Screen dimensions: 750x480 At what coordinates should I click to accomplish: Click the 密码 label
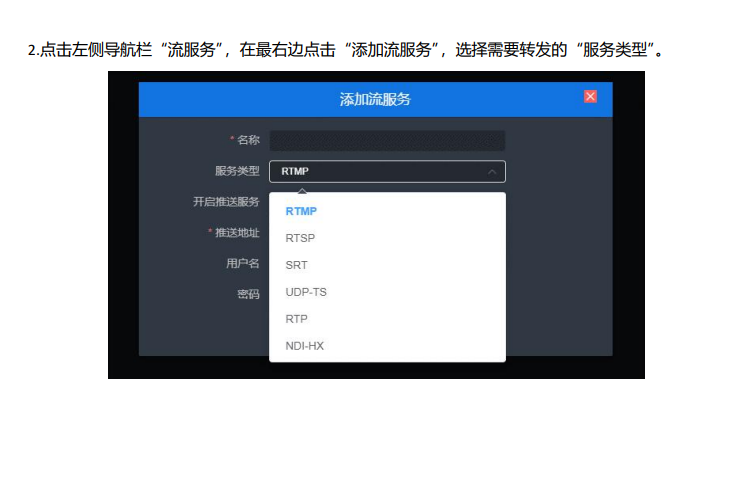[248, 294]
